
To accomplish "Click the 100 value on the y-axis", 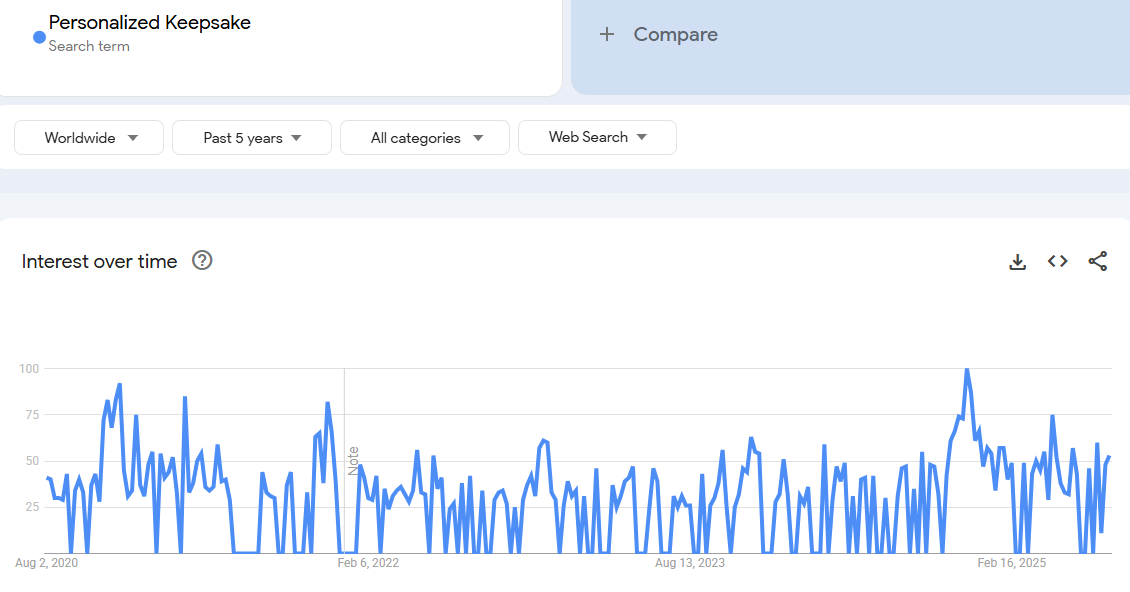I will [x=28, y=369].
